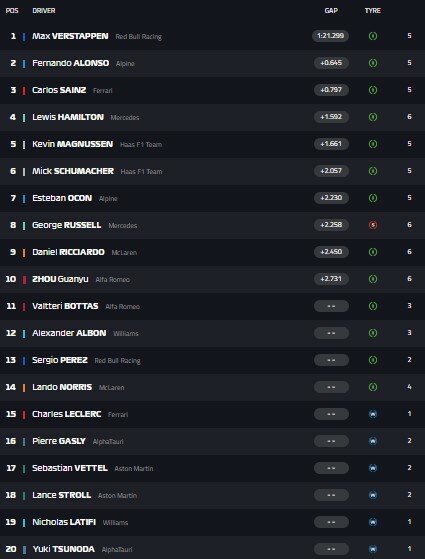425x559 pixels.
Task: Click Zhou Guanyu's +2.731 gap badge
Action: coord(331,279)
